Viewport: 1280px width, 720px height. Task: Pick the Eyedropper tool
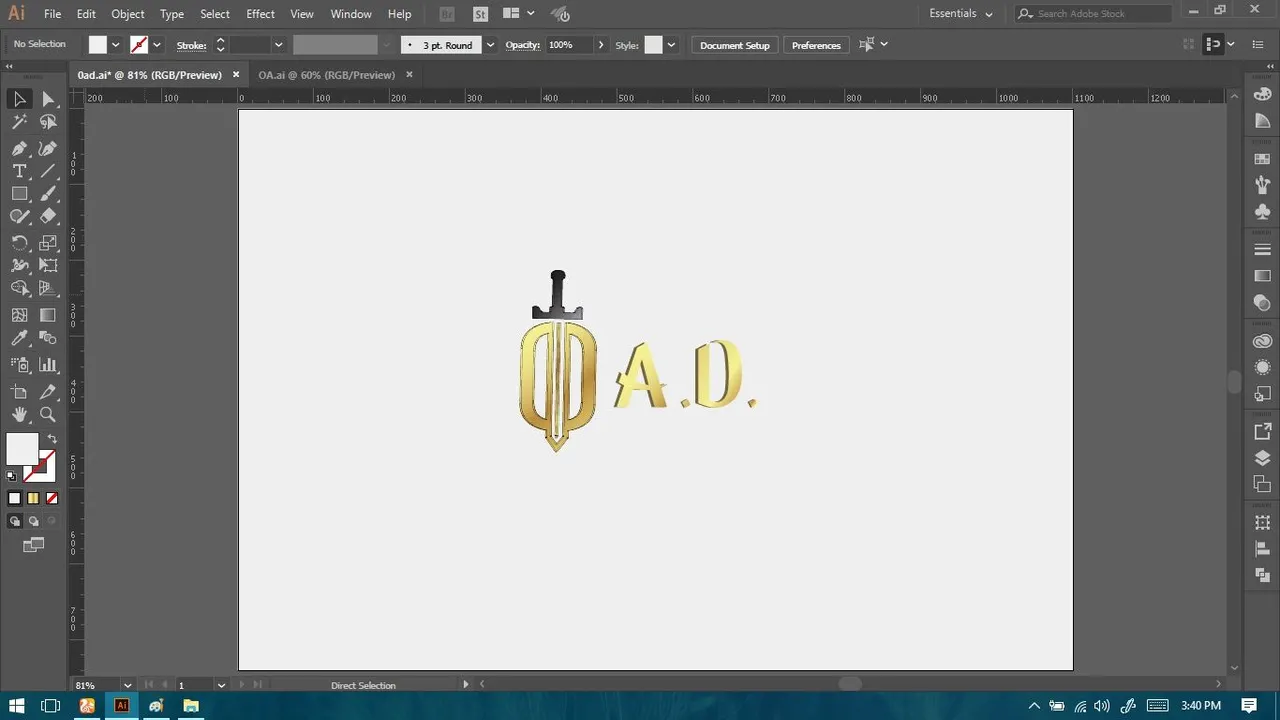(x=19, y=339)
